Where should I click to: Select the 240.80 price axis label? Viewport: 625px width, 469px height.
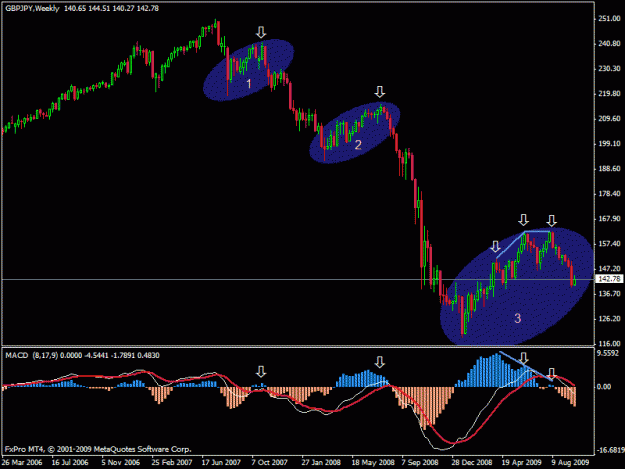click(x=609, y=44)
